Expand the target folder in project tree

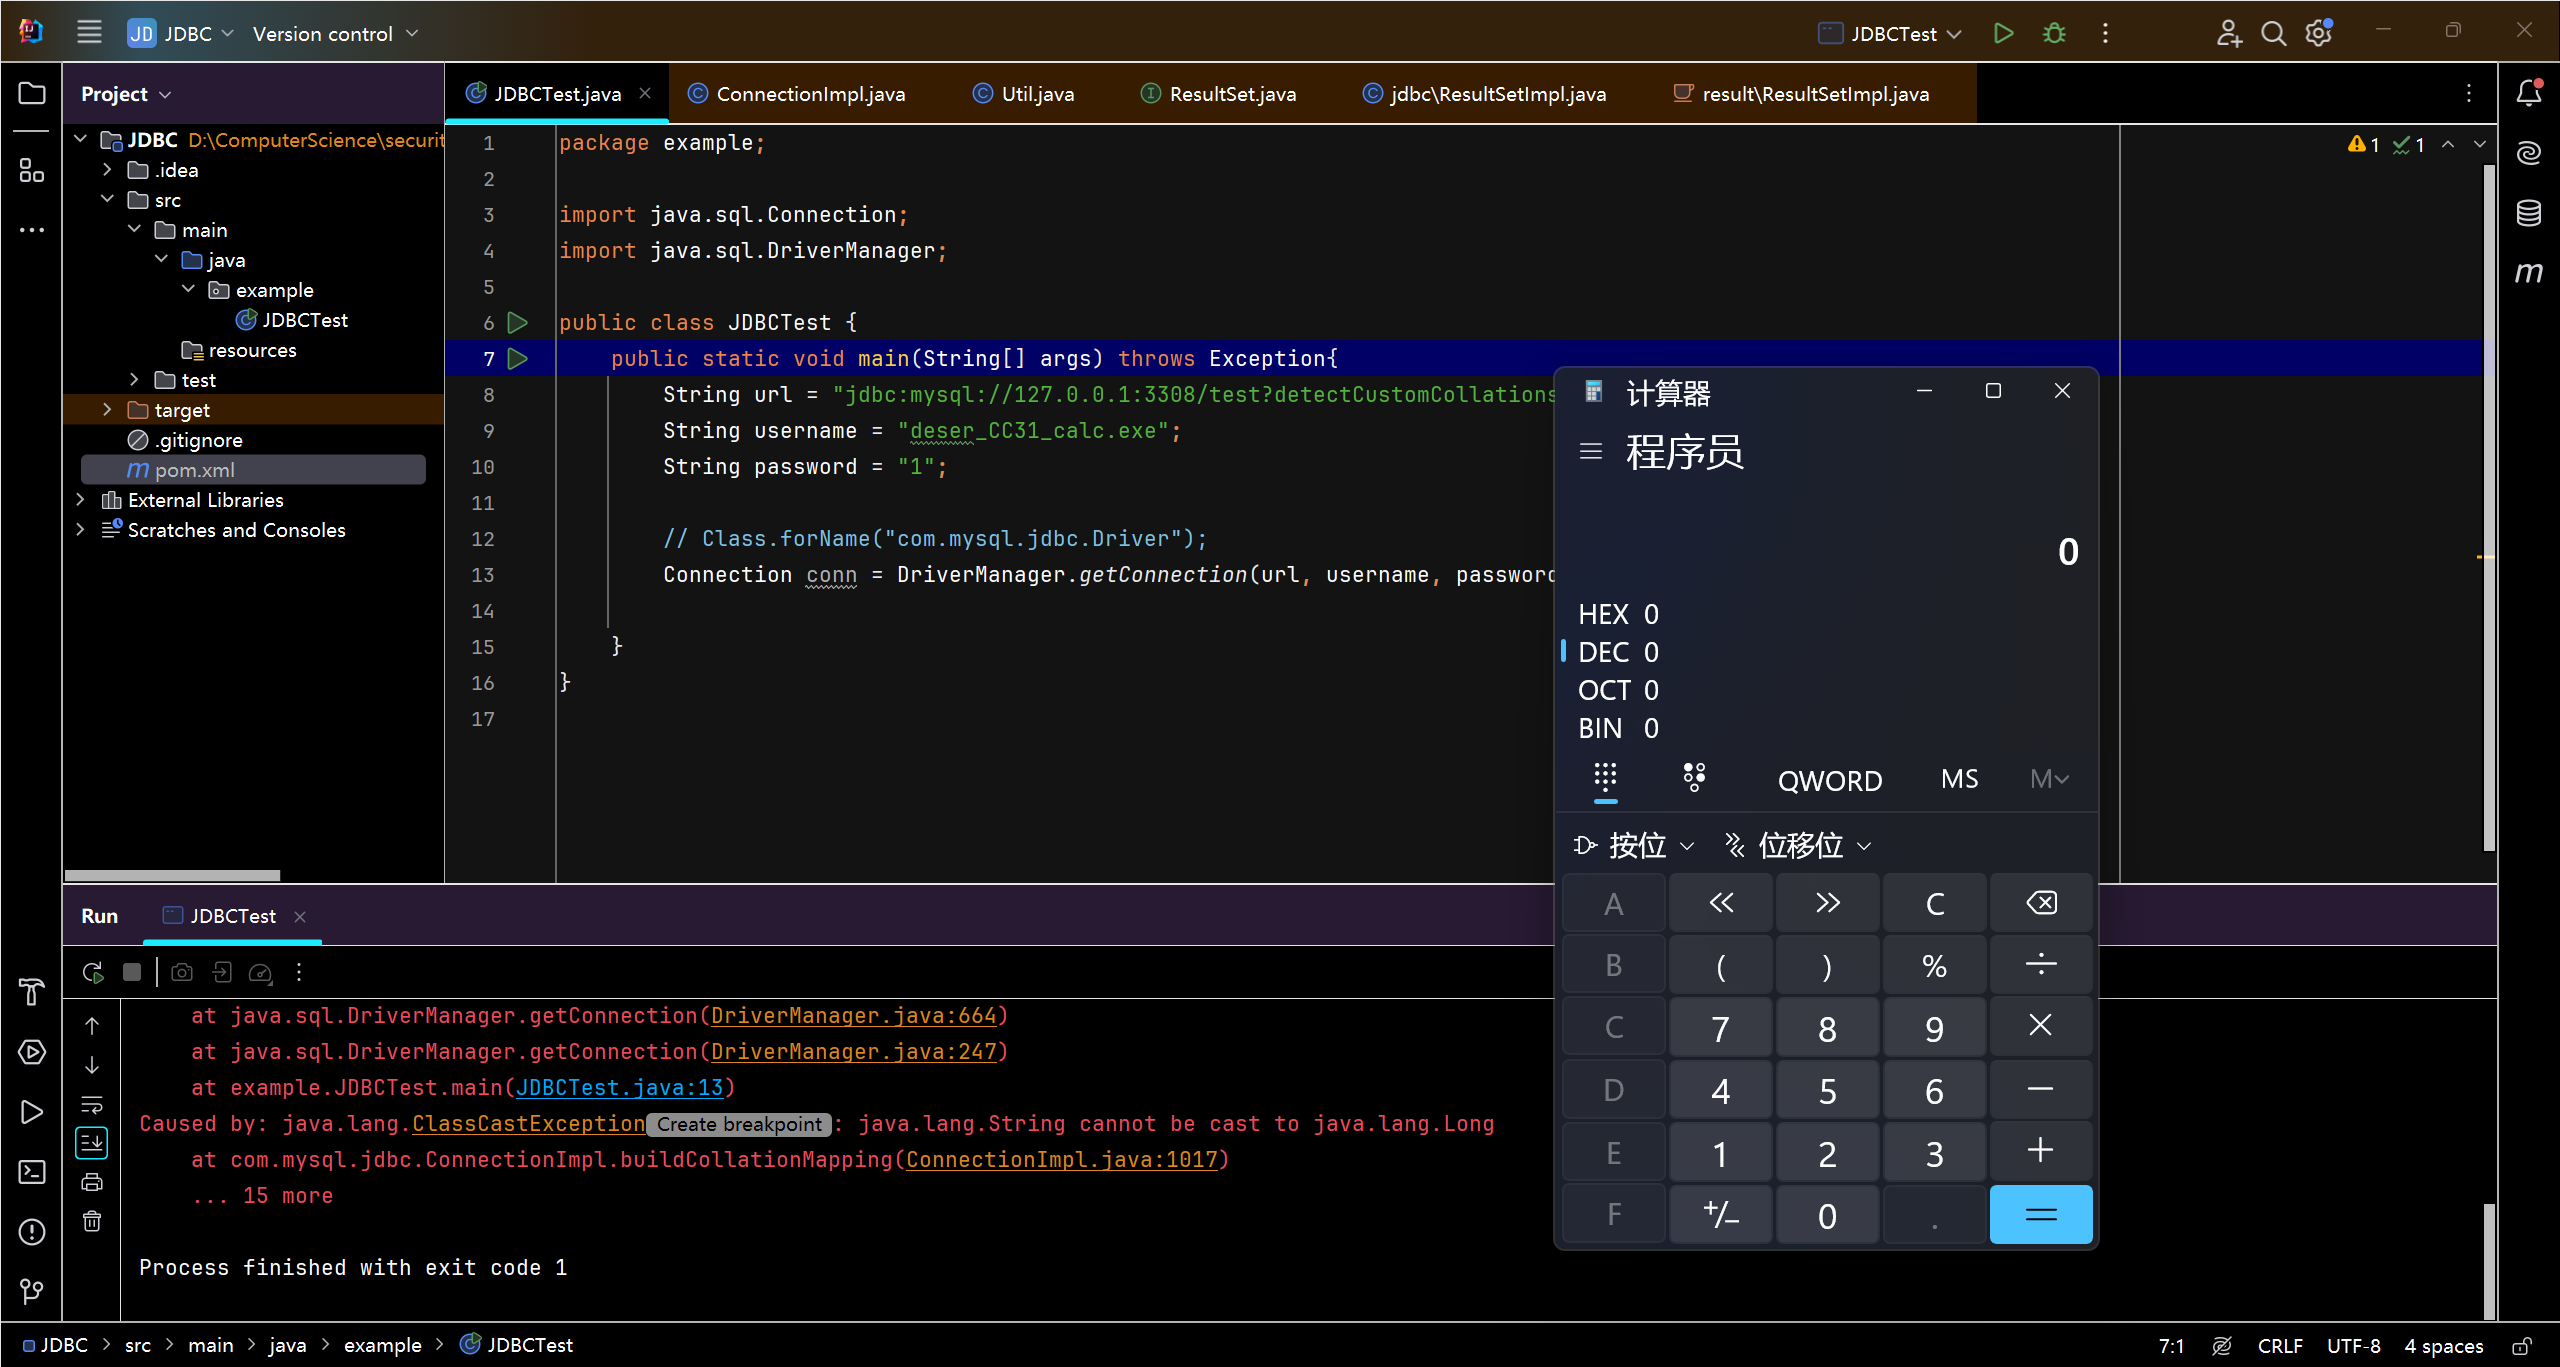coord(108,410)
